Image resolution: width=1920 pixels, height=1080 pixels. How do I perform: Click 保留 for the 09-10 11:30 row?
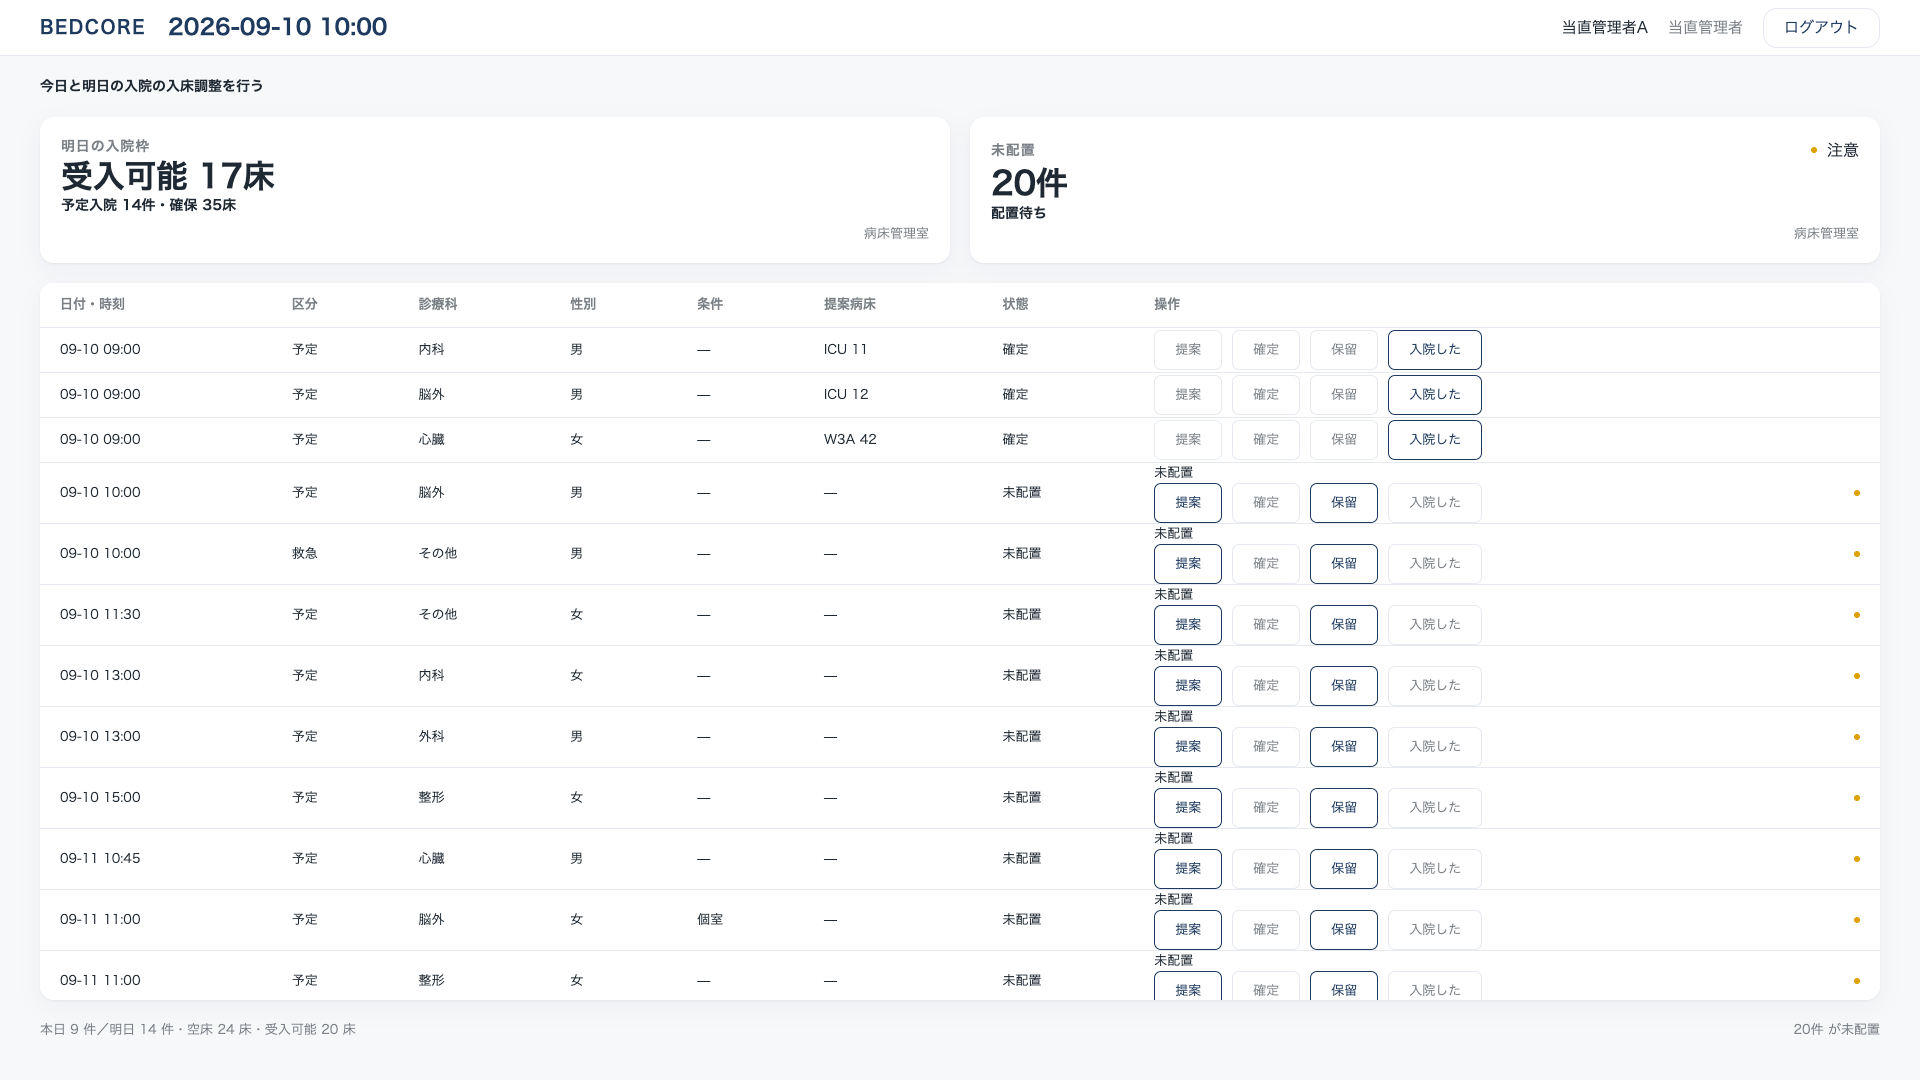click(1343, 625)
